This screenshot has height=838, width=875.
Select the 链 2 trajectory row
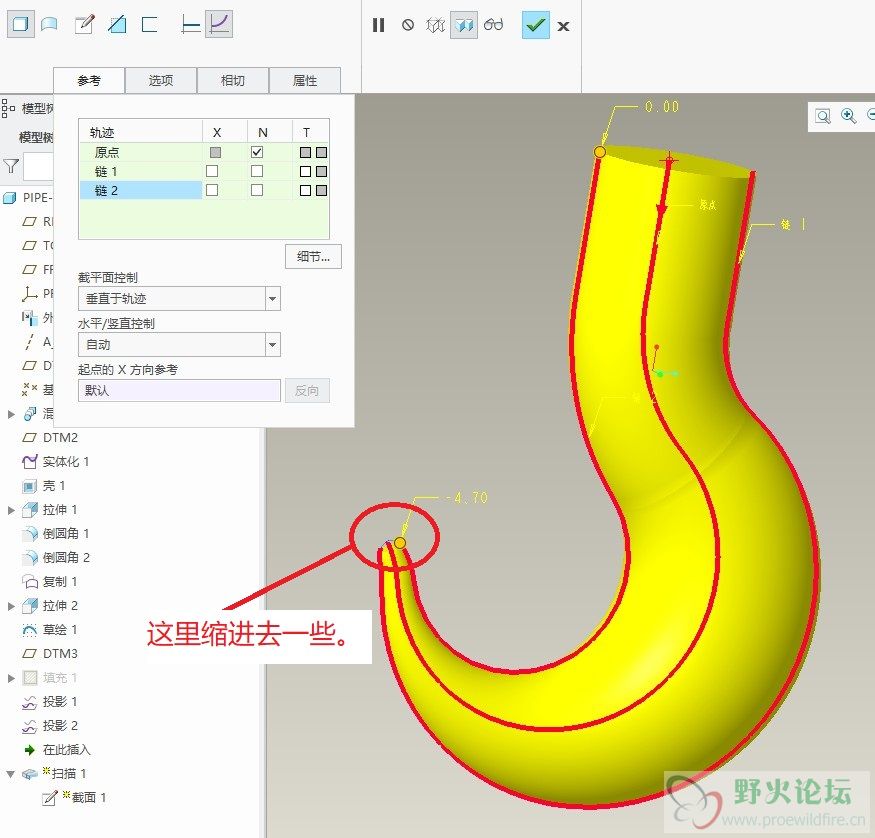[204, 190]
